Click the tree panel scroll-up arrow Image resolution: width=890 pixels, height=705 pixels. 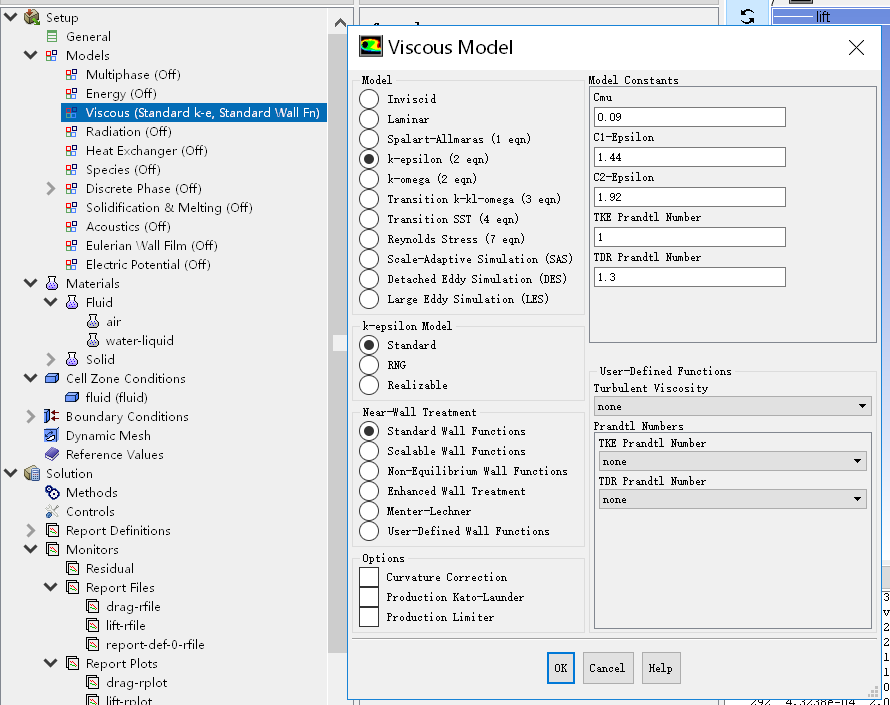340,23
